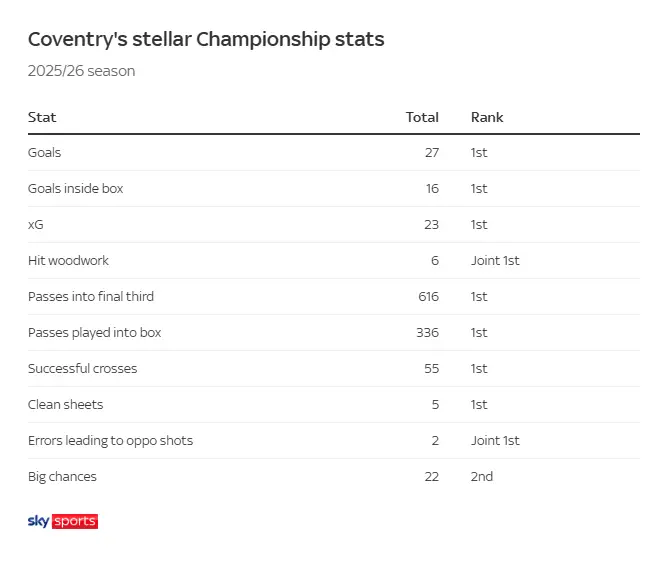
Task: Click Passes into final third label
Action: pyautogui.click(x=91, y=297)
